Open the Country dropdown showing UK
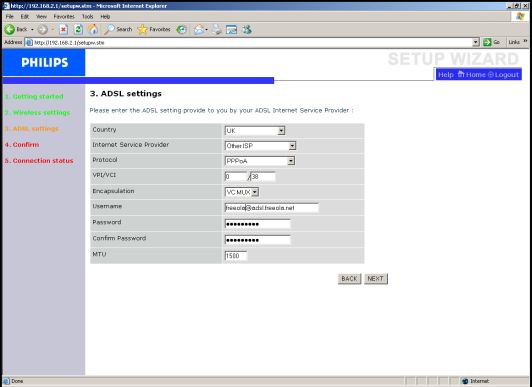This screenshot has width=532, height=387. point(255,131)
